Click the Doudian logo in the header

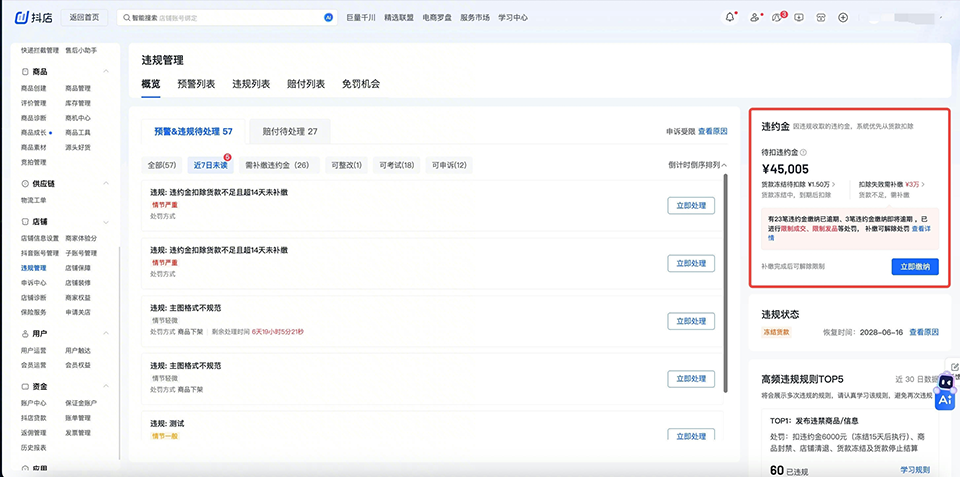tap(35, 17)
